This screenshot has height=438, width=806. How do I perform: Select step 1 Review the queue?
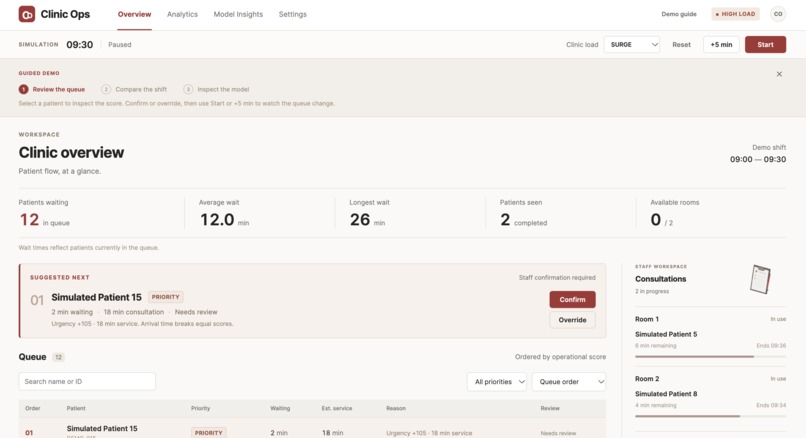point(52,89)
